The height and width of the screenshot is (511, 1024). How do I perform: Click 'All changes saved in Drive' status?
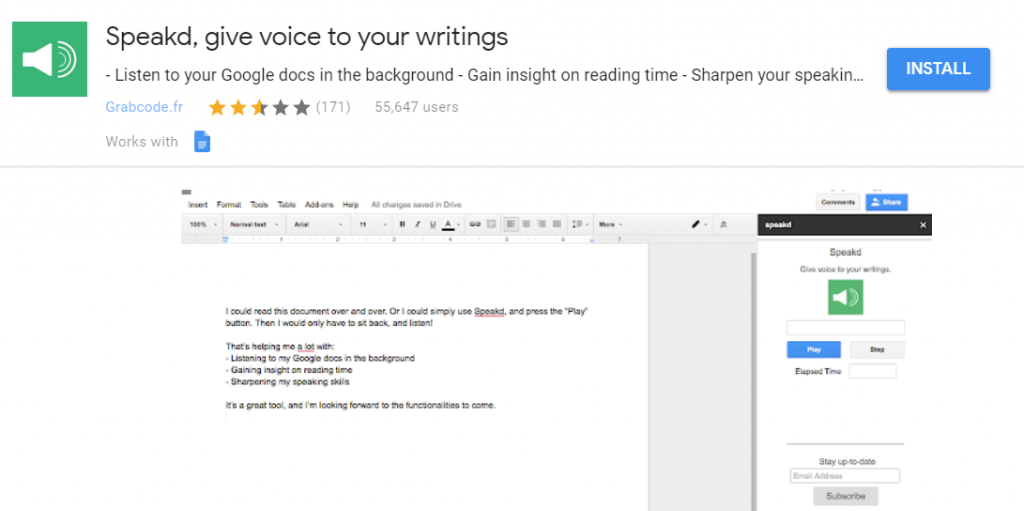pyautogui.click(x=416, y=205)
